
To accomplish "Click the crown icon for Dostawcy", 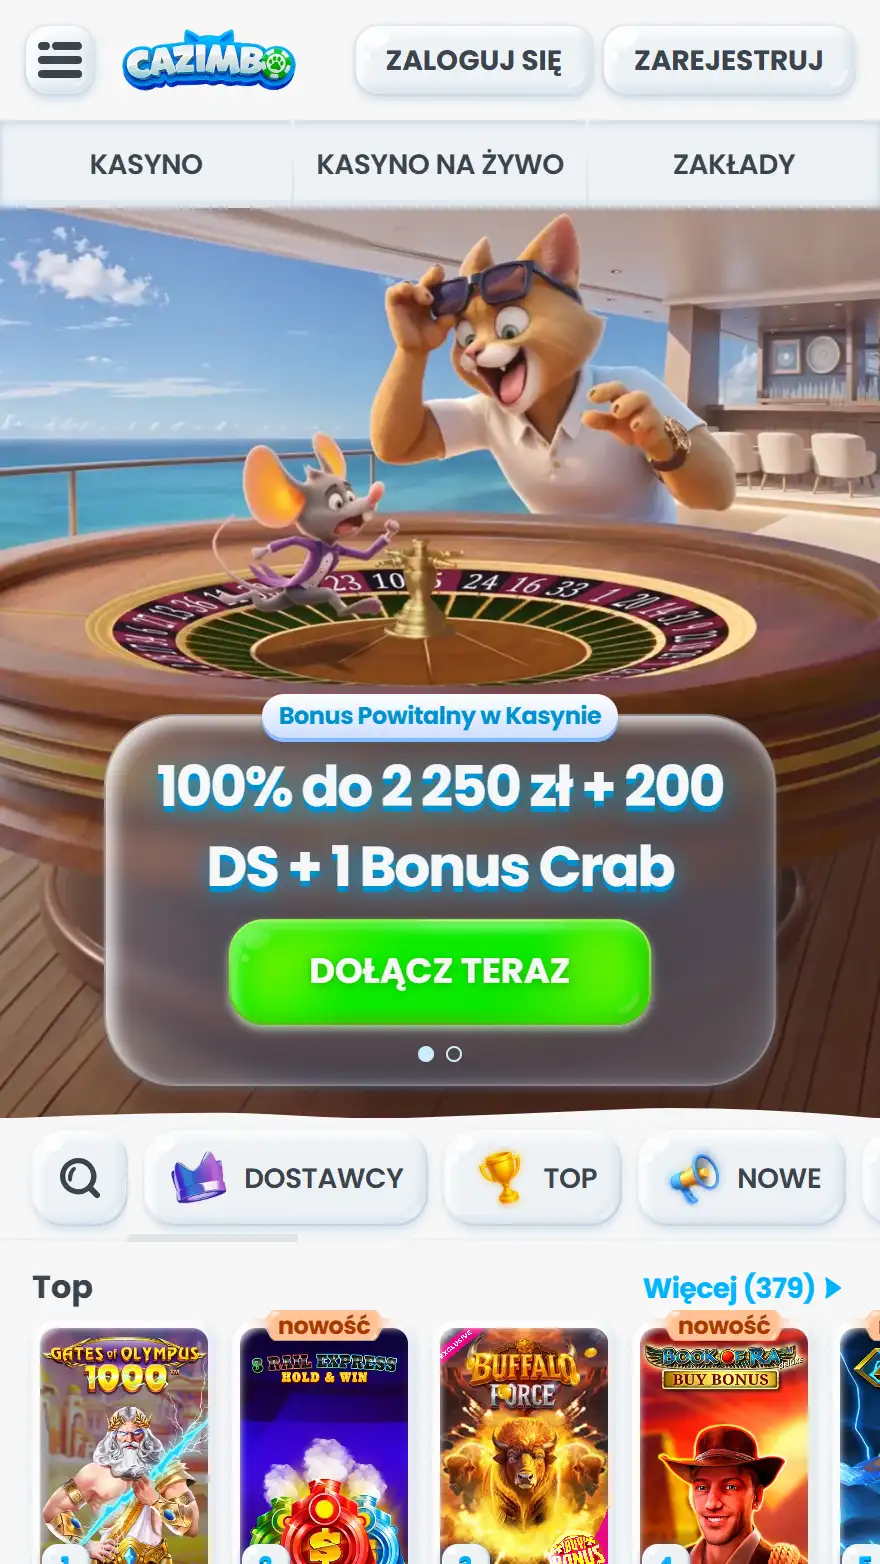I will click(x=198, y=1177).
